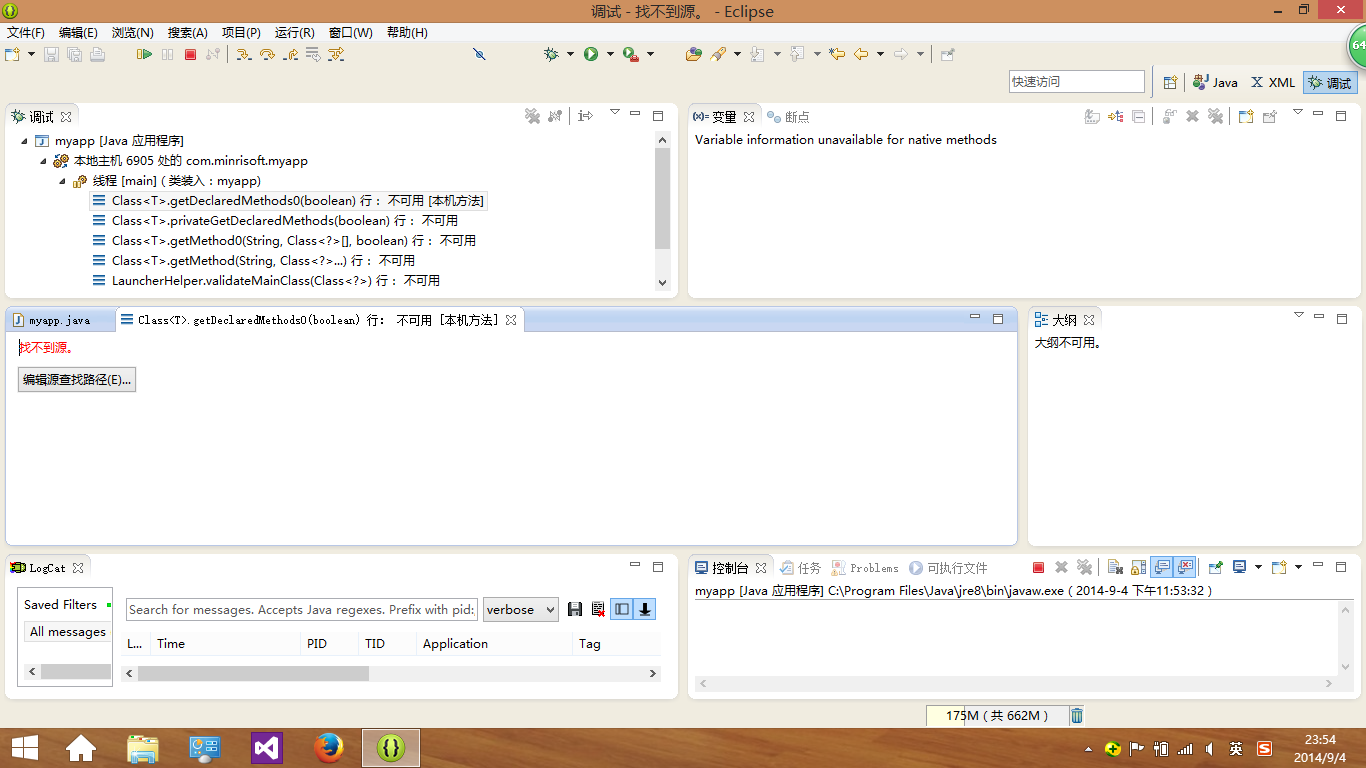The width and height of the screenshot is (1366, 768).
Task: Open the Display Selected Console dropdown arrow
Action: [x=1258, y=567]
